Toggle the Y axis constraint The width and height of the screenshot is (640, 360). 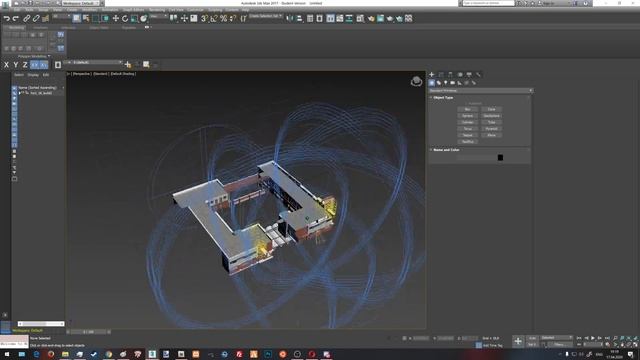pos(16,64)
